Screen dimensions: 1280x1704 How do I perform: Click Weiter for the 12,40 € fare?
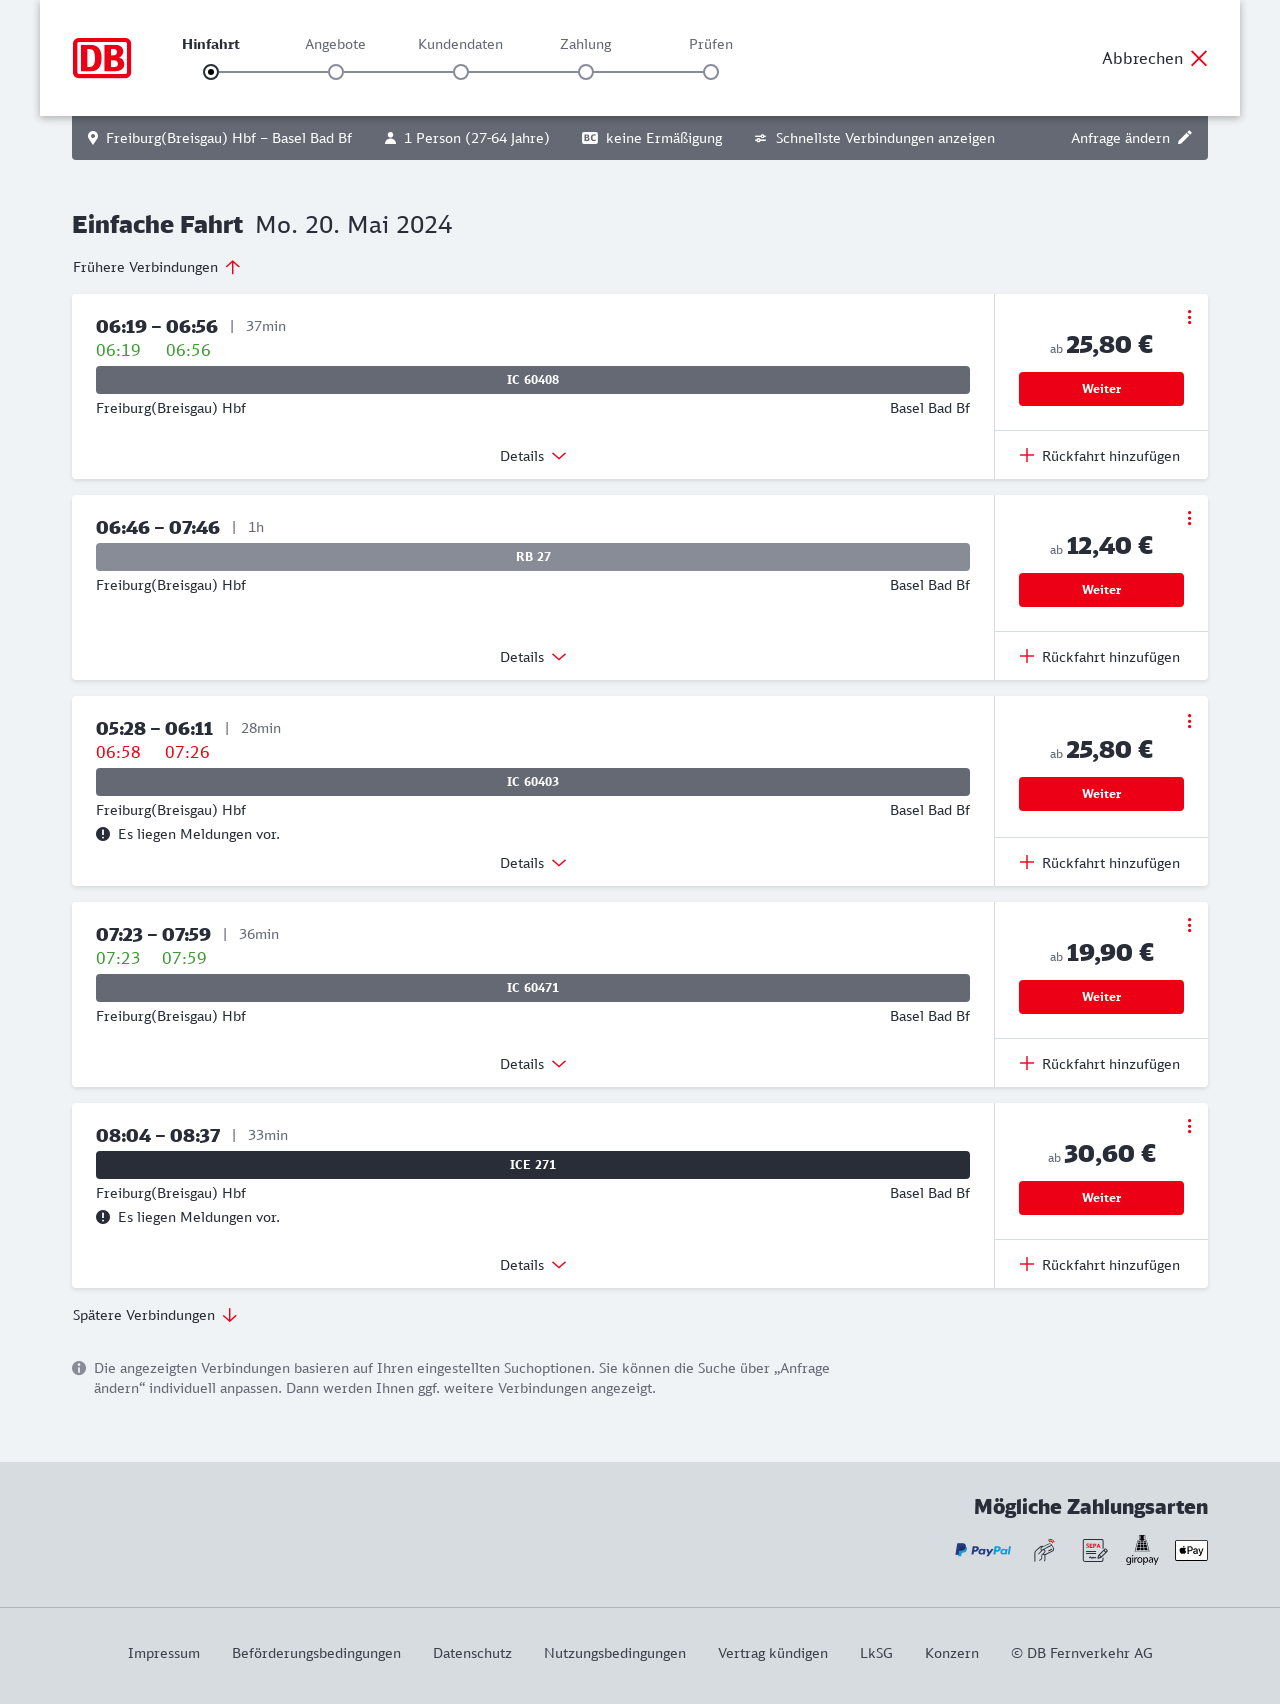pos(1101,590)
